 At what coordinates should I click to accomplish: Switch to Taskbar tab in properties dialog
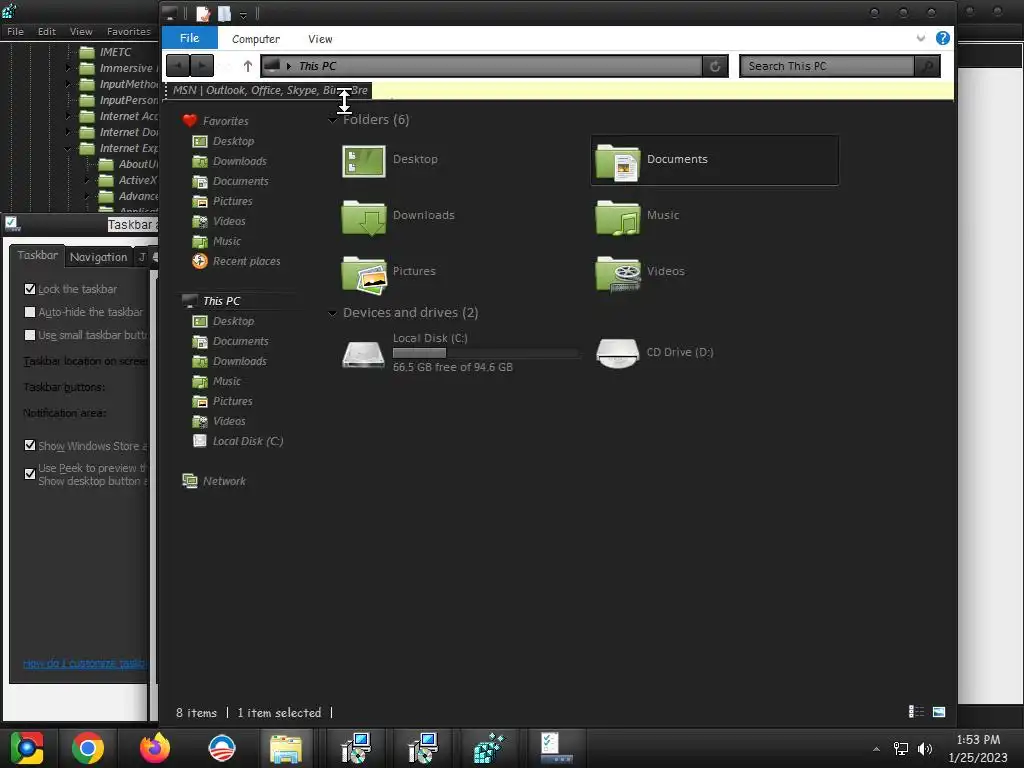[x=37, y=255]
